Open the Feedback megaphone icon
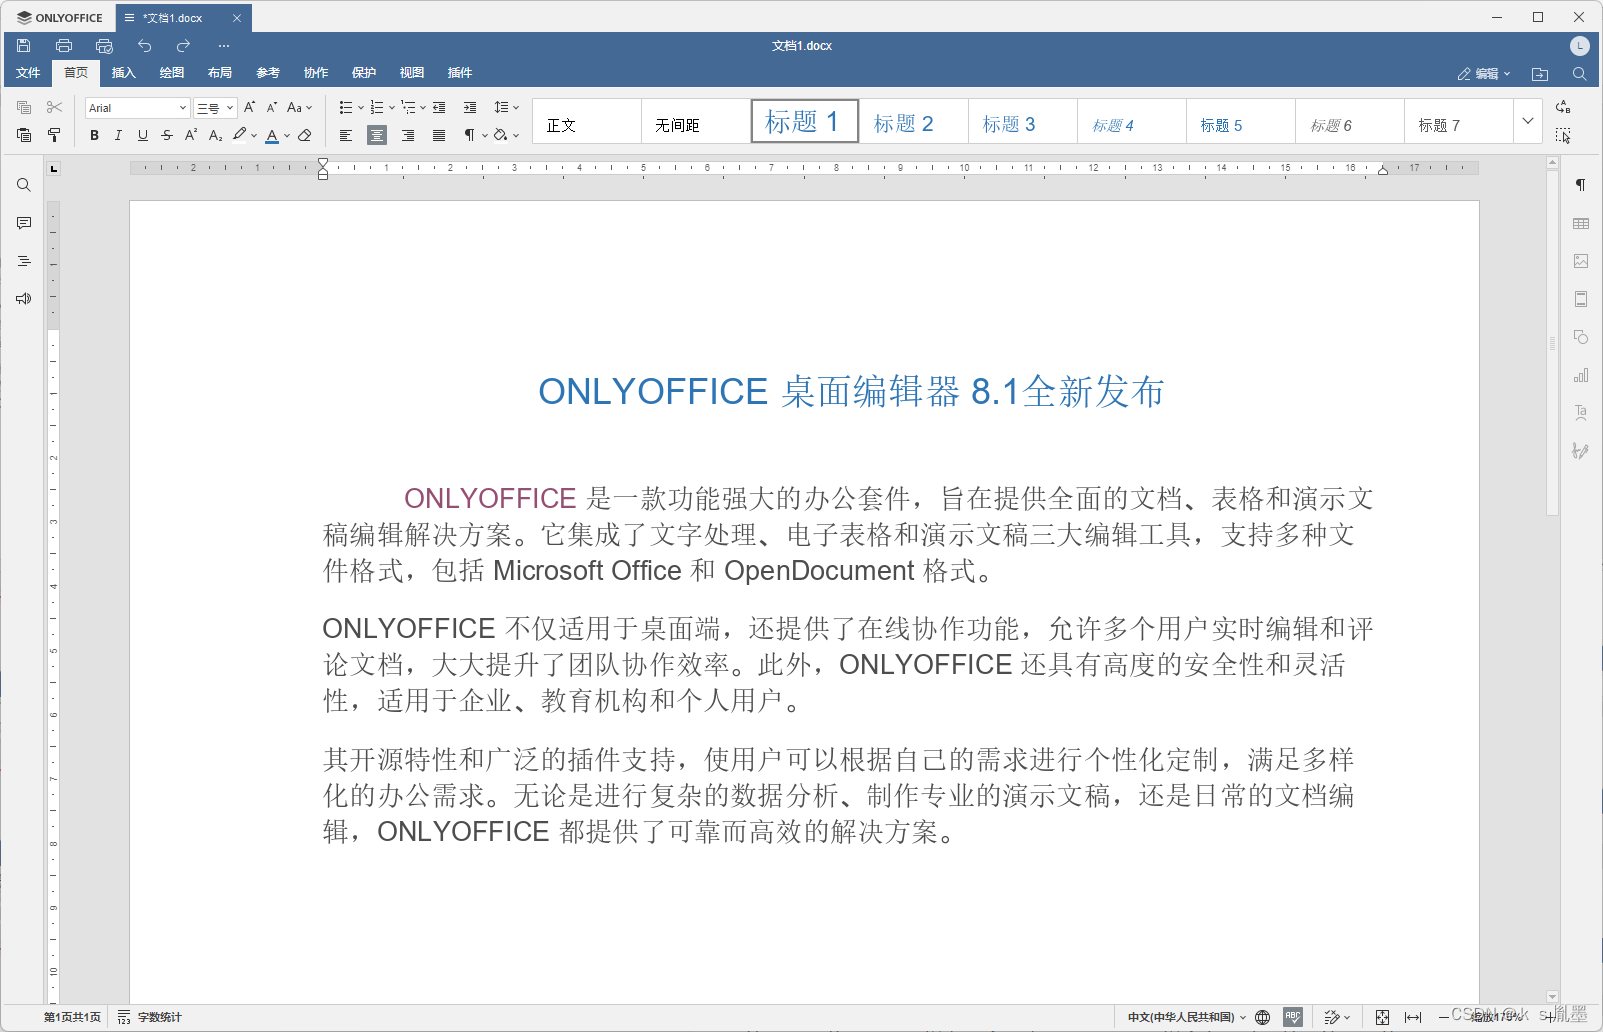The width and height of the screenshot is (1603, 1032). [24, 299]
